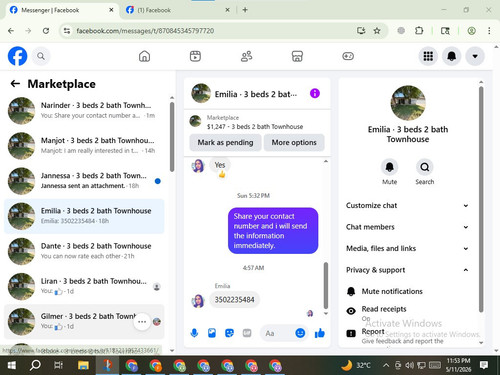
Task: Open Jannessa conversation
Action: 84,181
